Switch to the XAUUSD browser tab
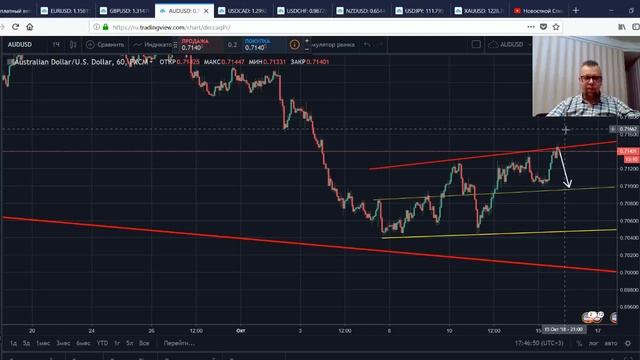640x360 pixels. pyautogui.click(x=480, y=11)
